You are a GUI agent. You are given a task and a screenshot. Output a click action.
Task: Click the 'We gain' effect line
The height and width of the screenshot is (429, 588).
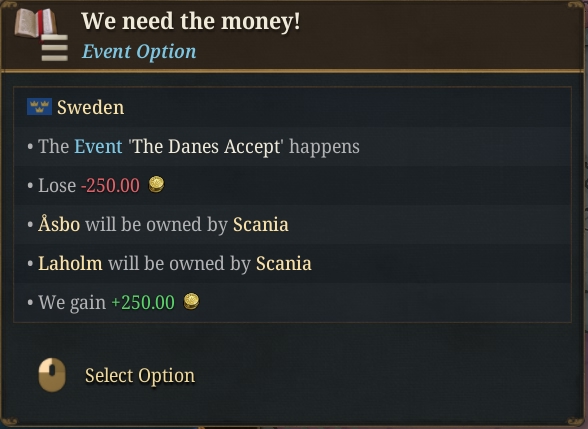tap(113, 302)
